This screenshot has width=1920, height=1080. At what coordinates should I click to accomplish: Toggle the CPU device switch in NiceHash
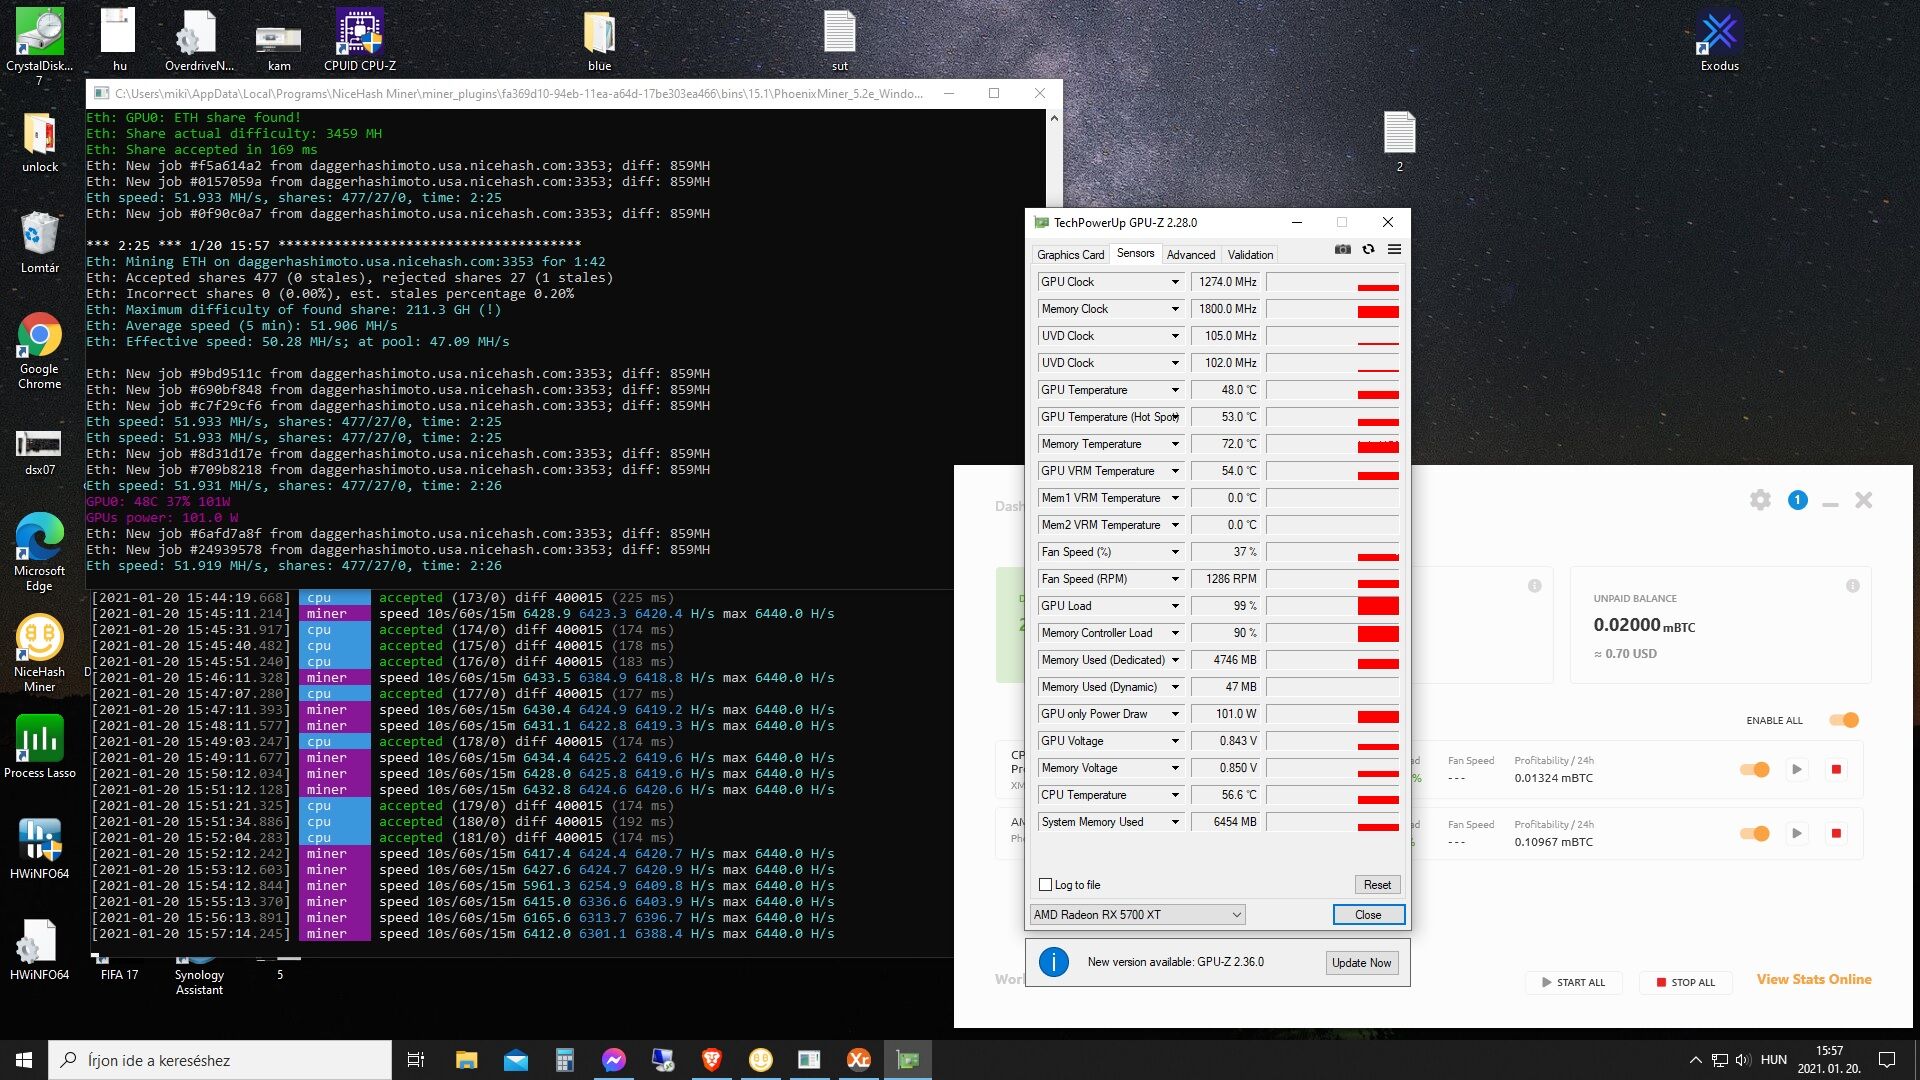(x=1754, y=769)
